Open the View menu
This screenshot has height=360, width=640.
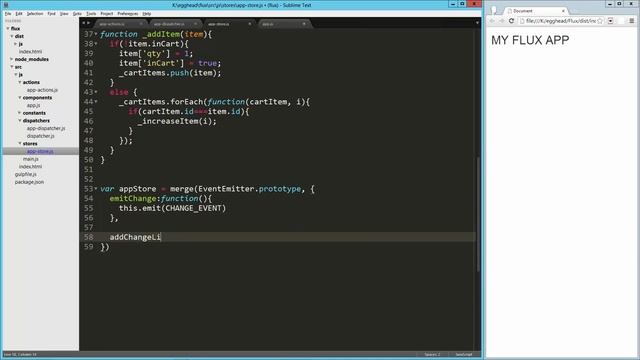pos(64,13)
